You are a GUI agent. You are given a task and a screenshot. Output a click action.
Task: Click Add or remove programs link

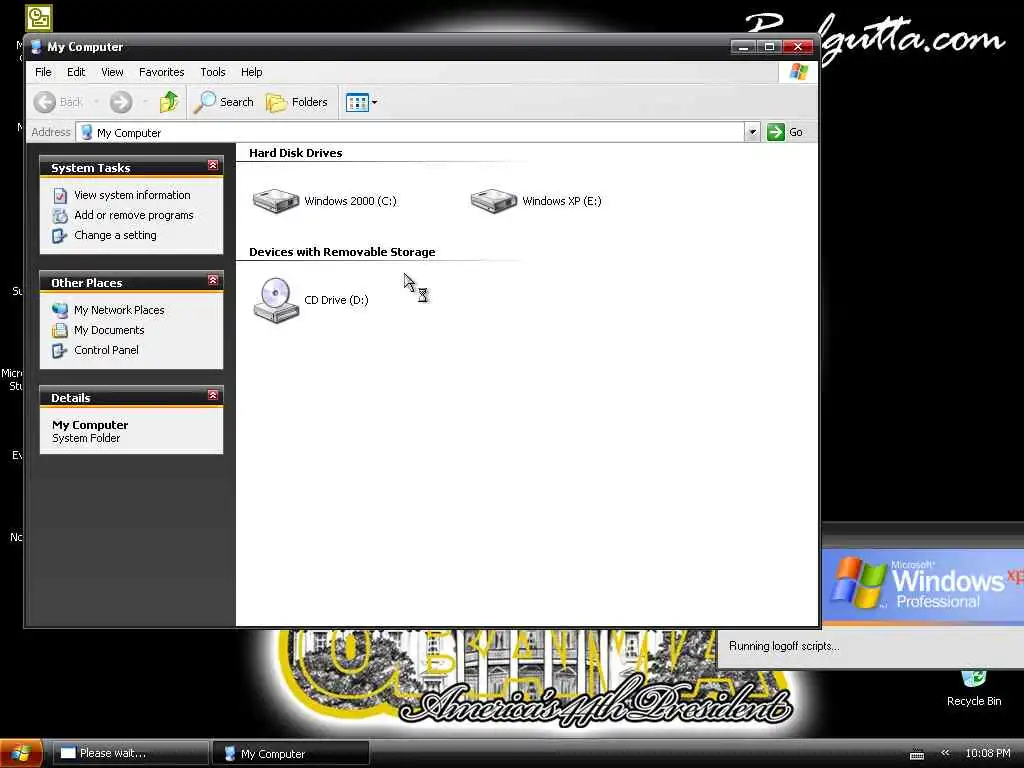(134, 215)
